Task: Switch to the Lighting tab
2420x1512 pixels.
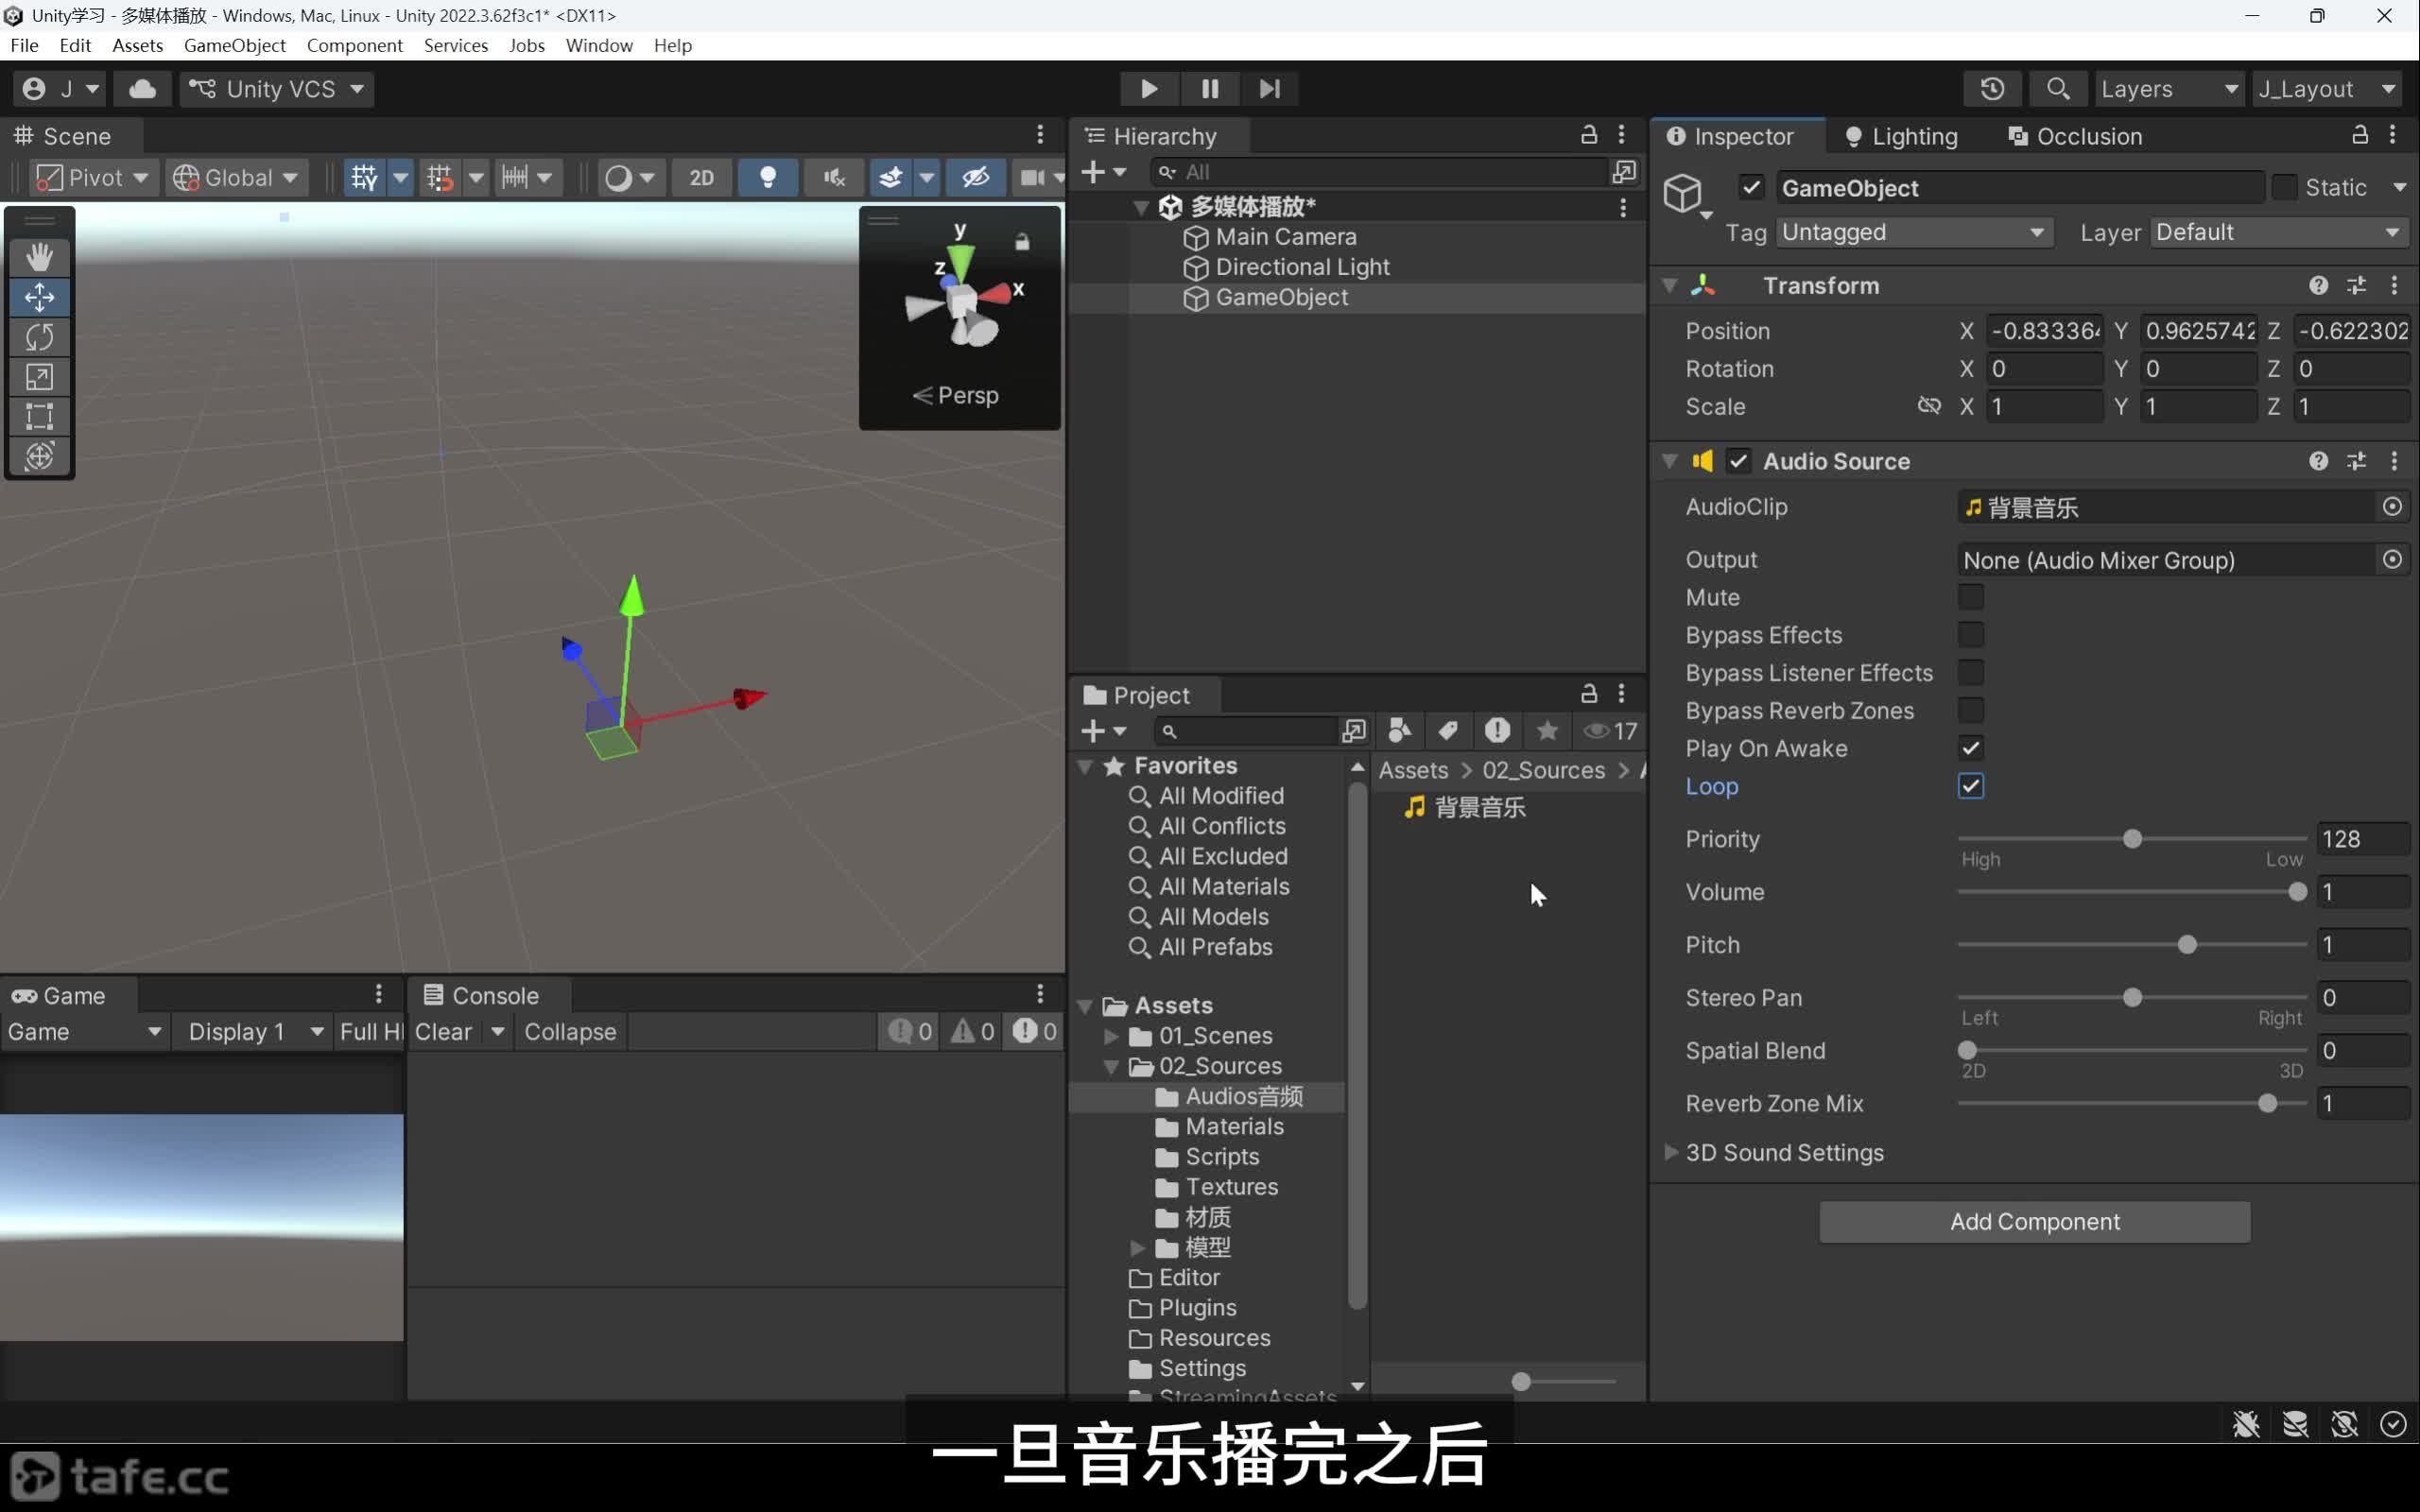Action: (1901, 136)
